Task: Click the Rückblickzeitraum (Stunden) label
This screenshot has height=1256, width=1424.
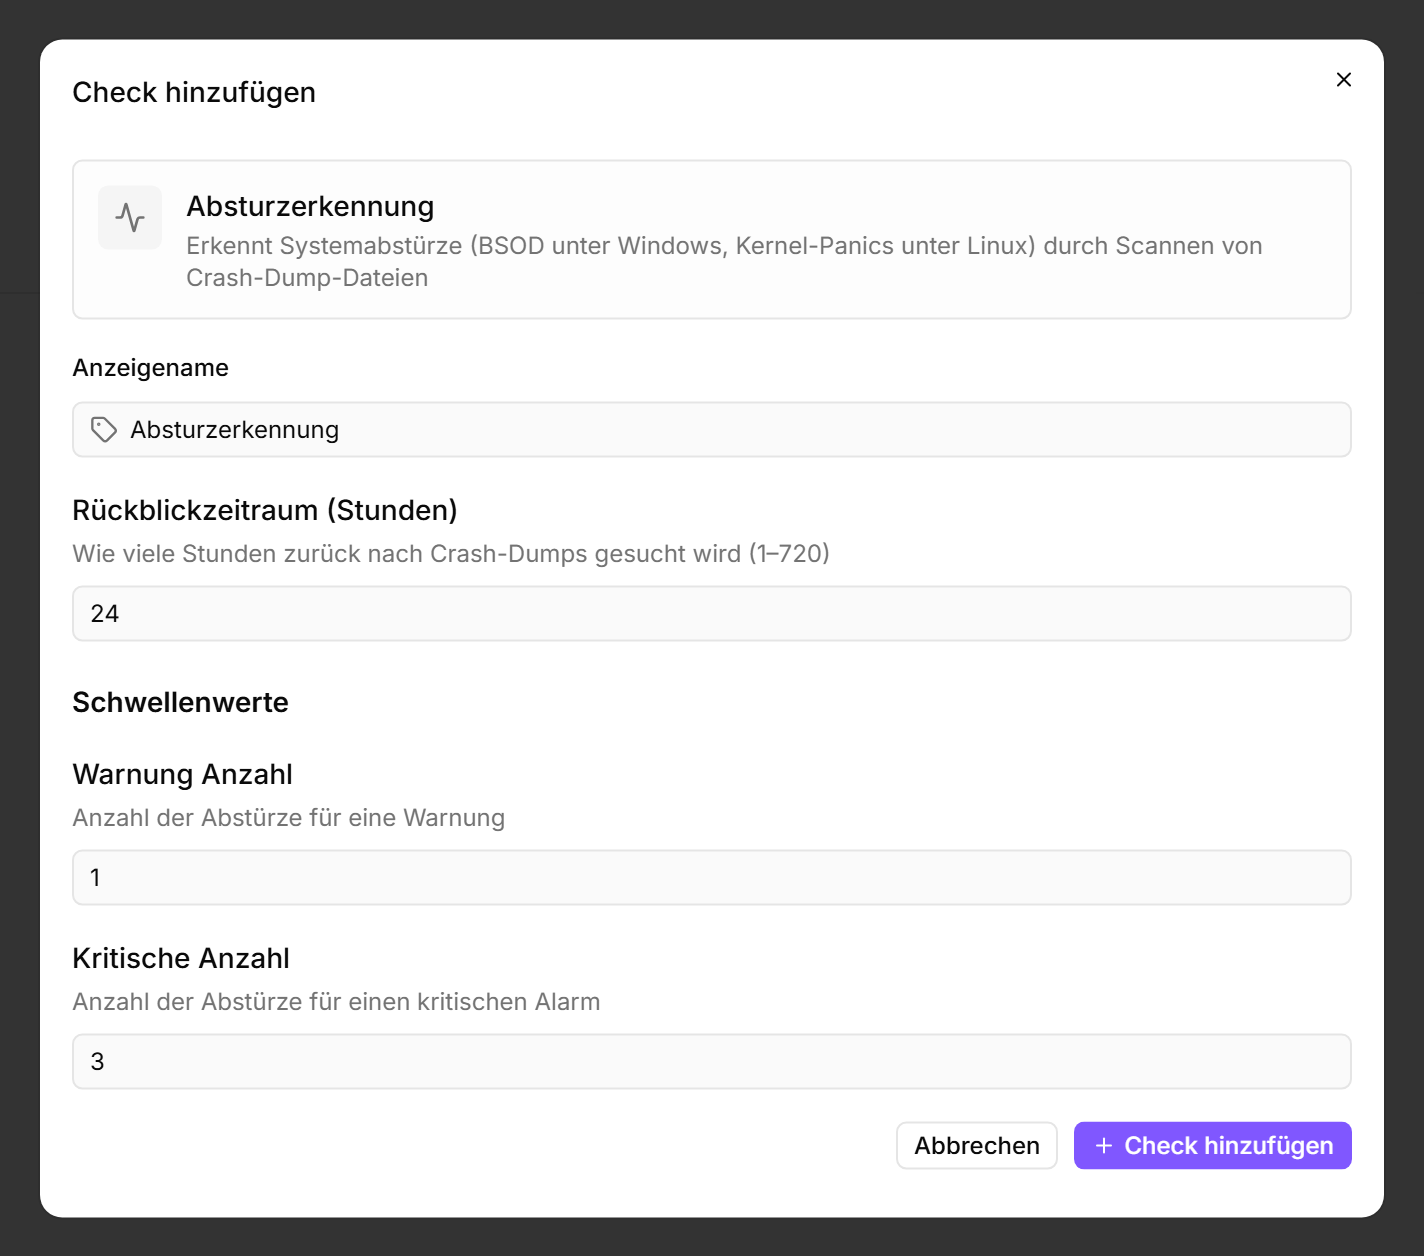Action: click(265, 511)
